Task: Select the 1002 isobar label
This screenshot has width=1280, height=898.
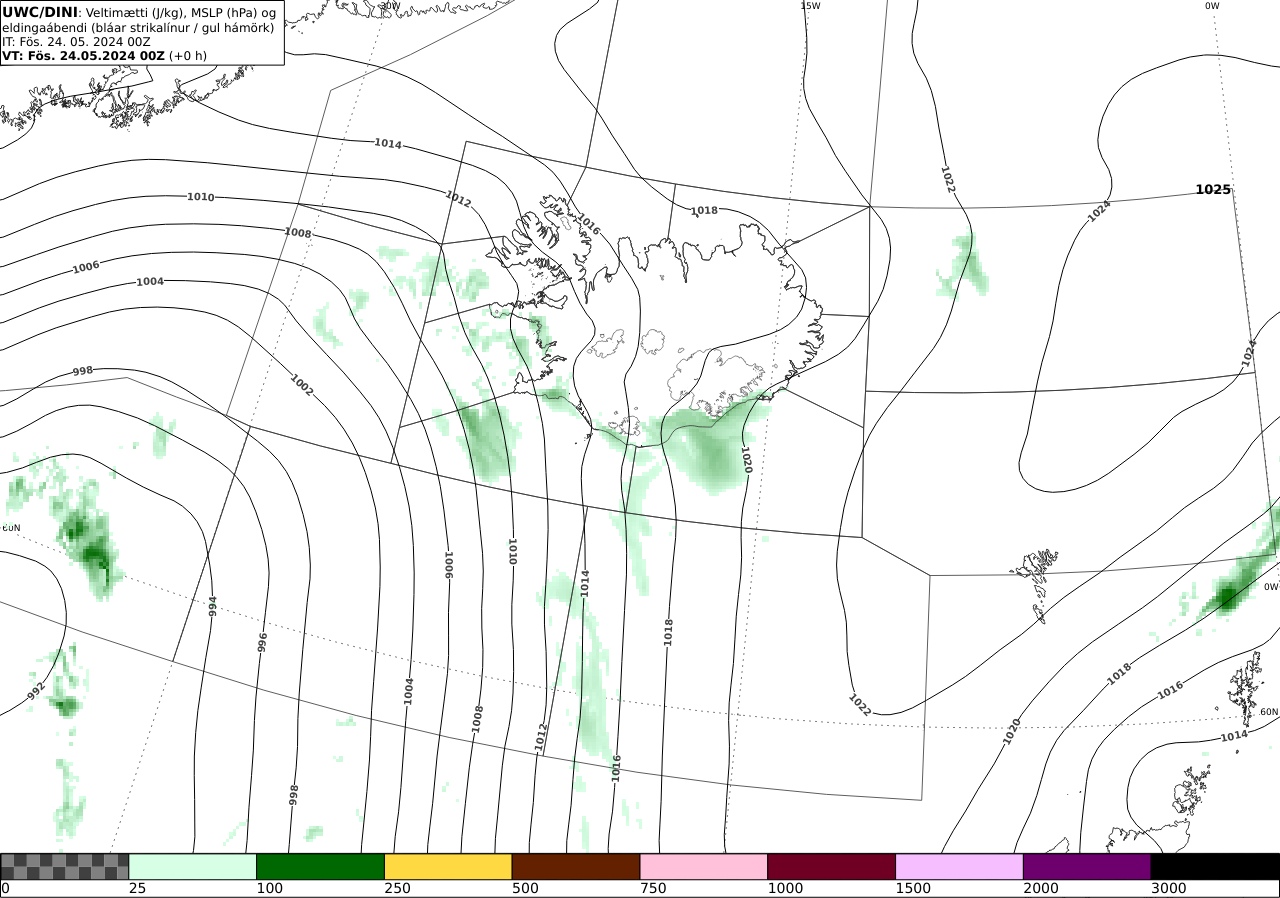Action: point(301,385)
